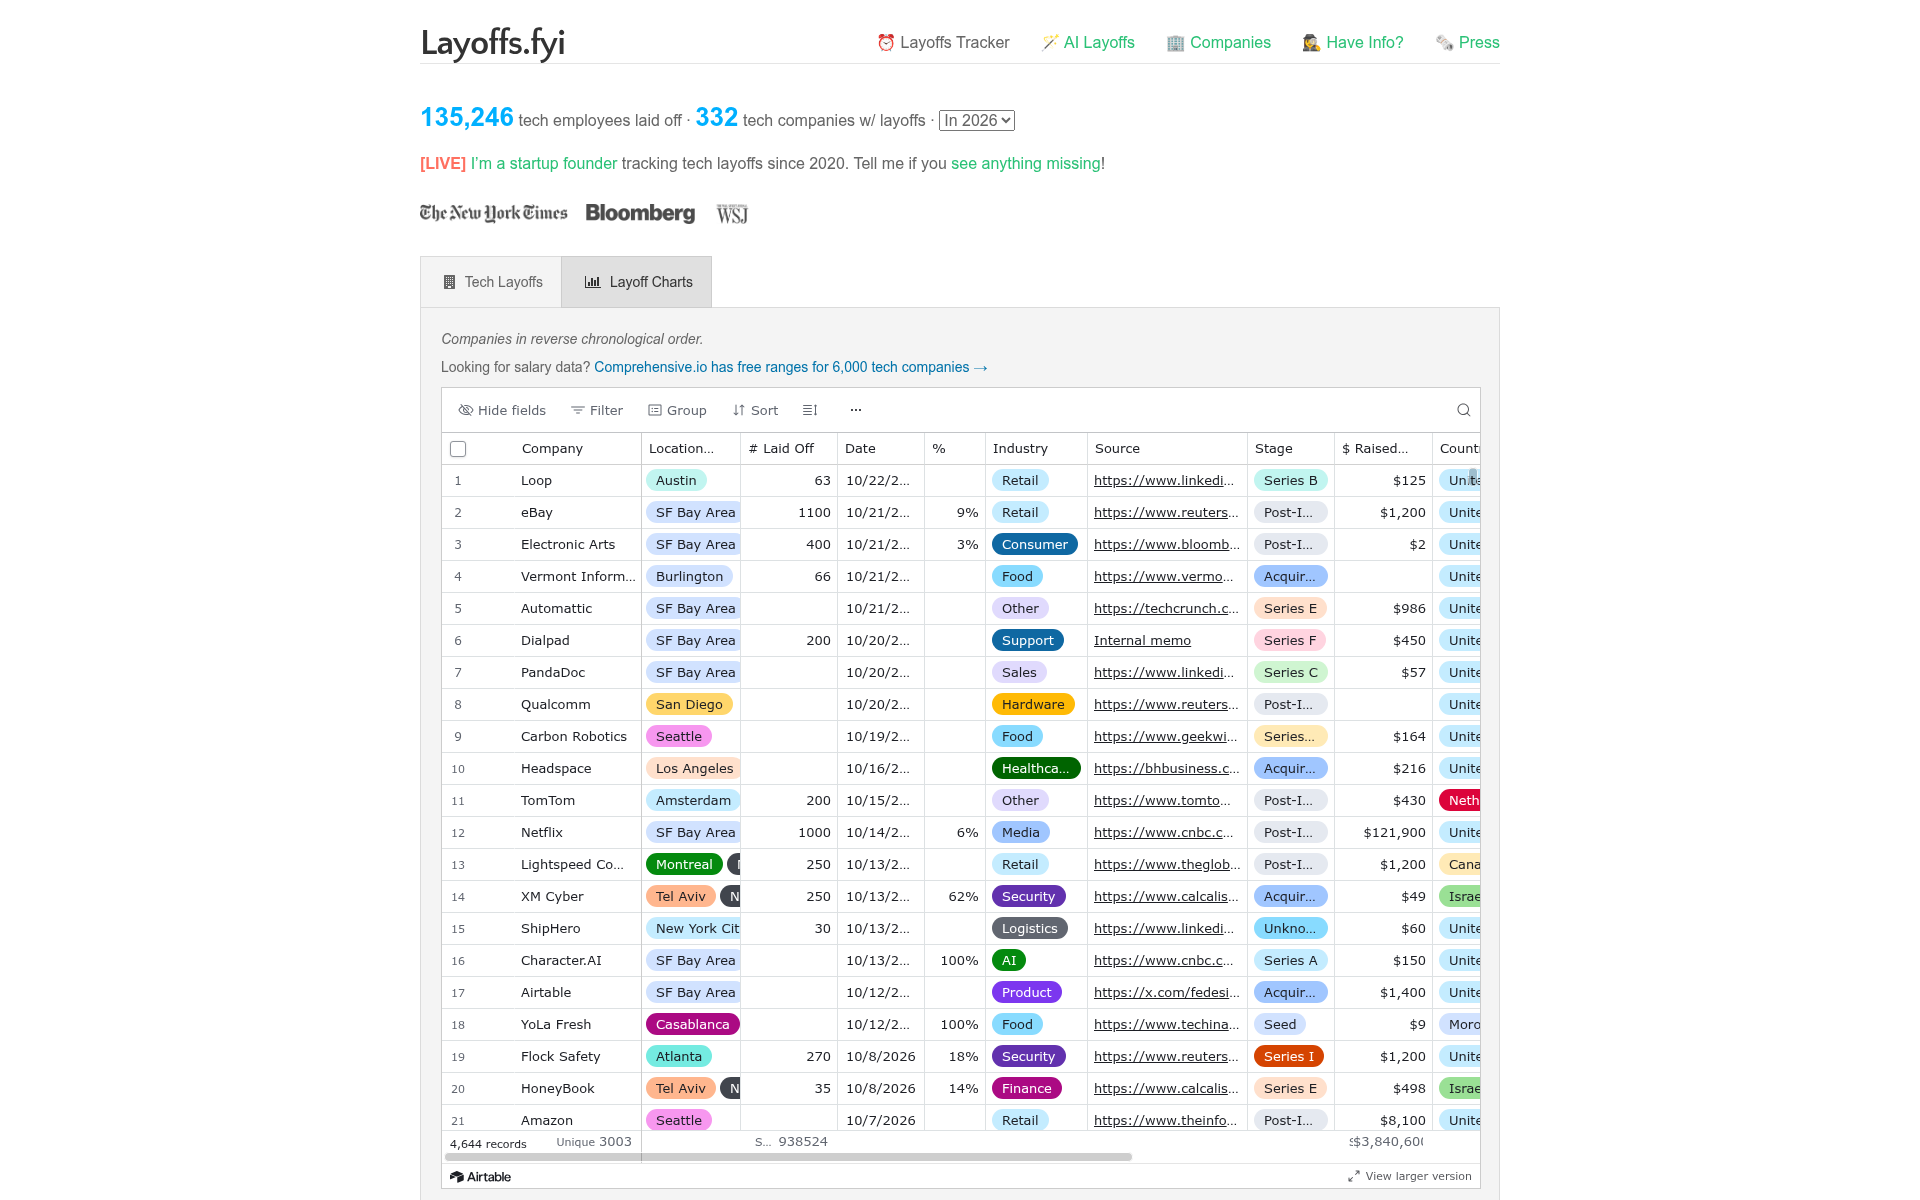Open the Filter menu in table toolbar
Image resolution: width=1920 pixels, height=1200 pixels.
pos(597,410)
